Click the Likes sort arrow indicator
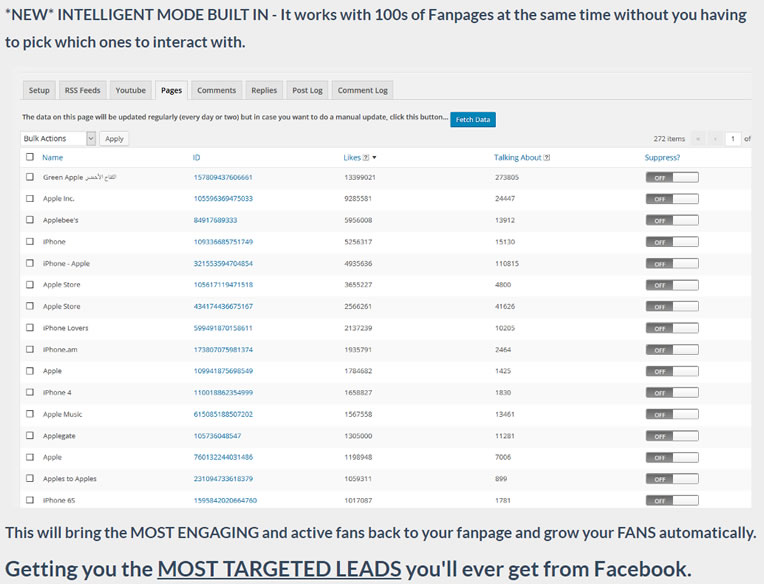764x584 pixels. (374, 158)
